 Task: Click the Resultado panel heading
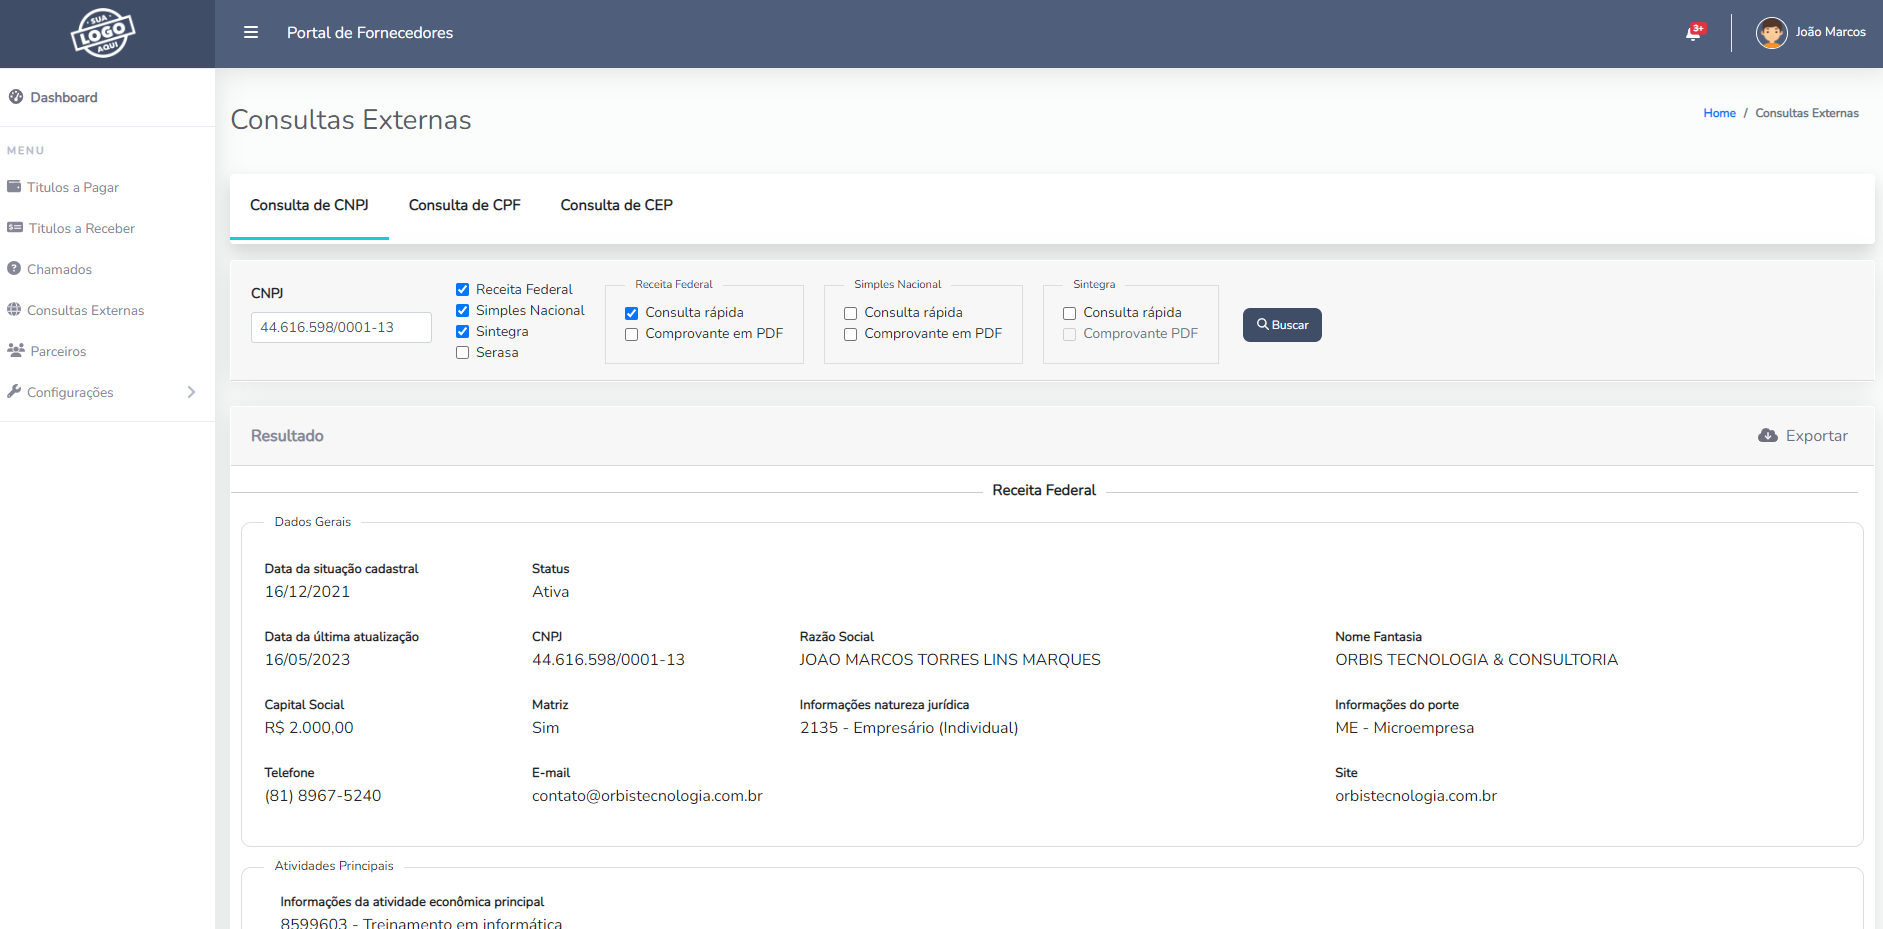(x=287, y=436)
